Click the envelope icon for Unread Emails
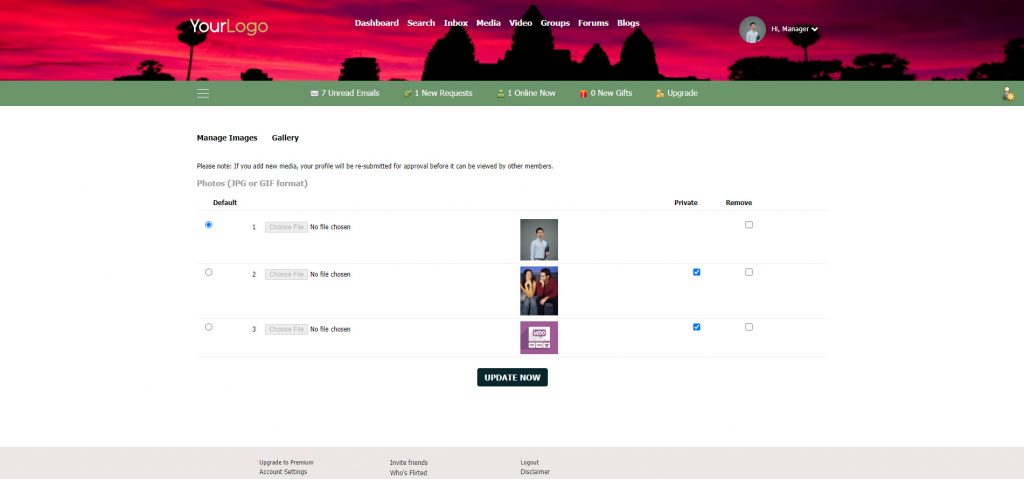 [315, 93]
